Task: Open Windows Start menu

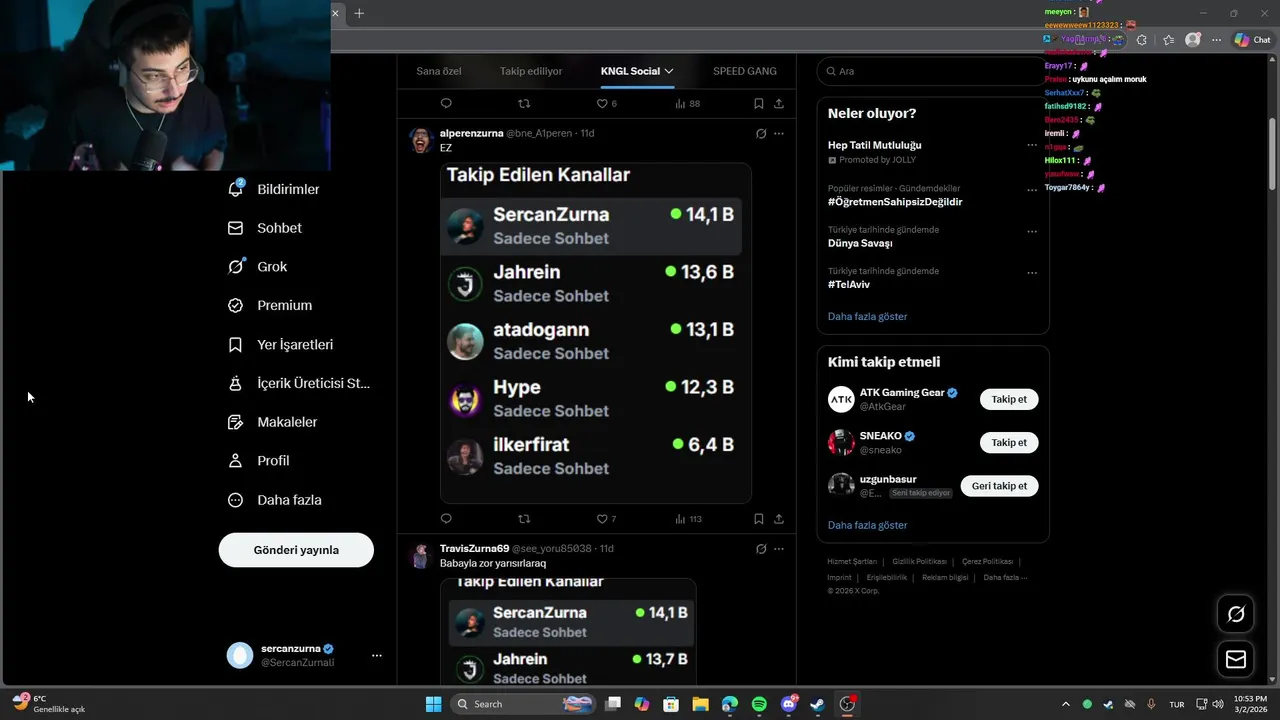Action: (433, 704)
